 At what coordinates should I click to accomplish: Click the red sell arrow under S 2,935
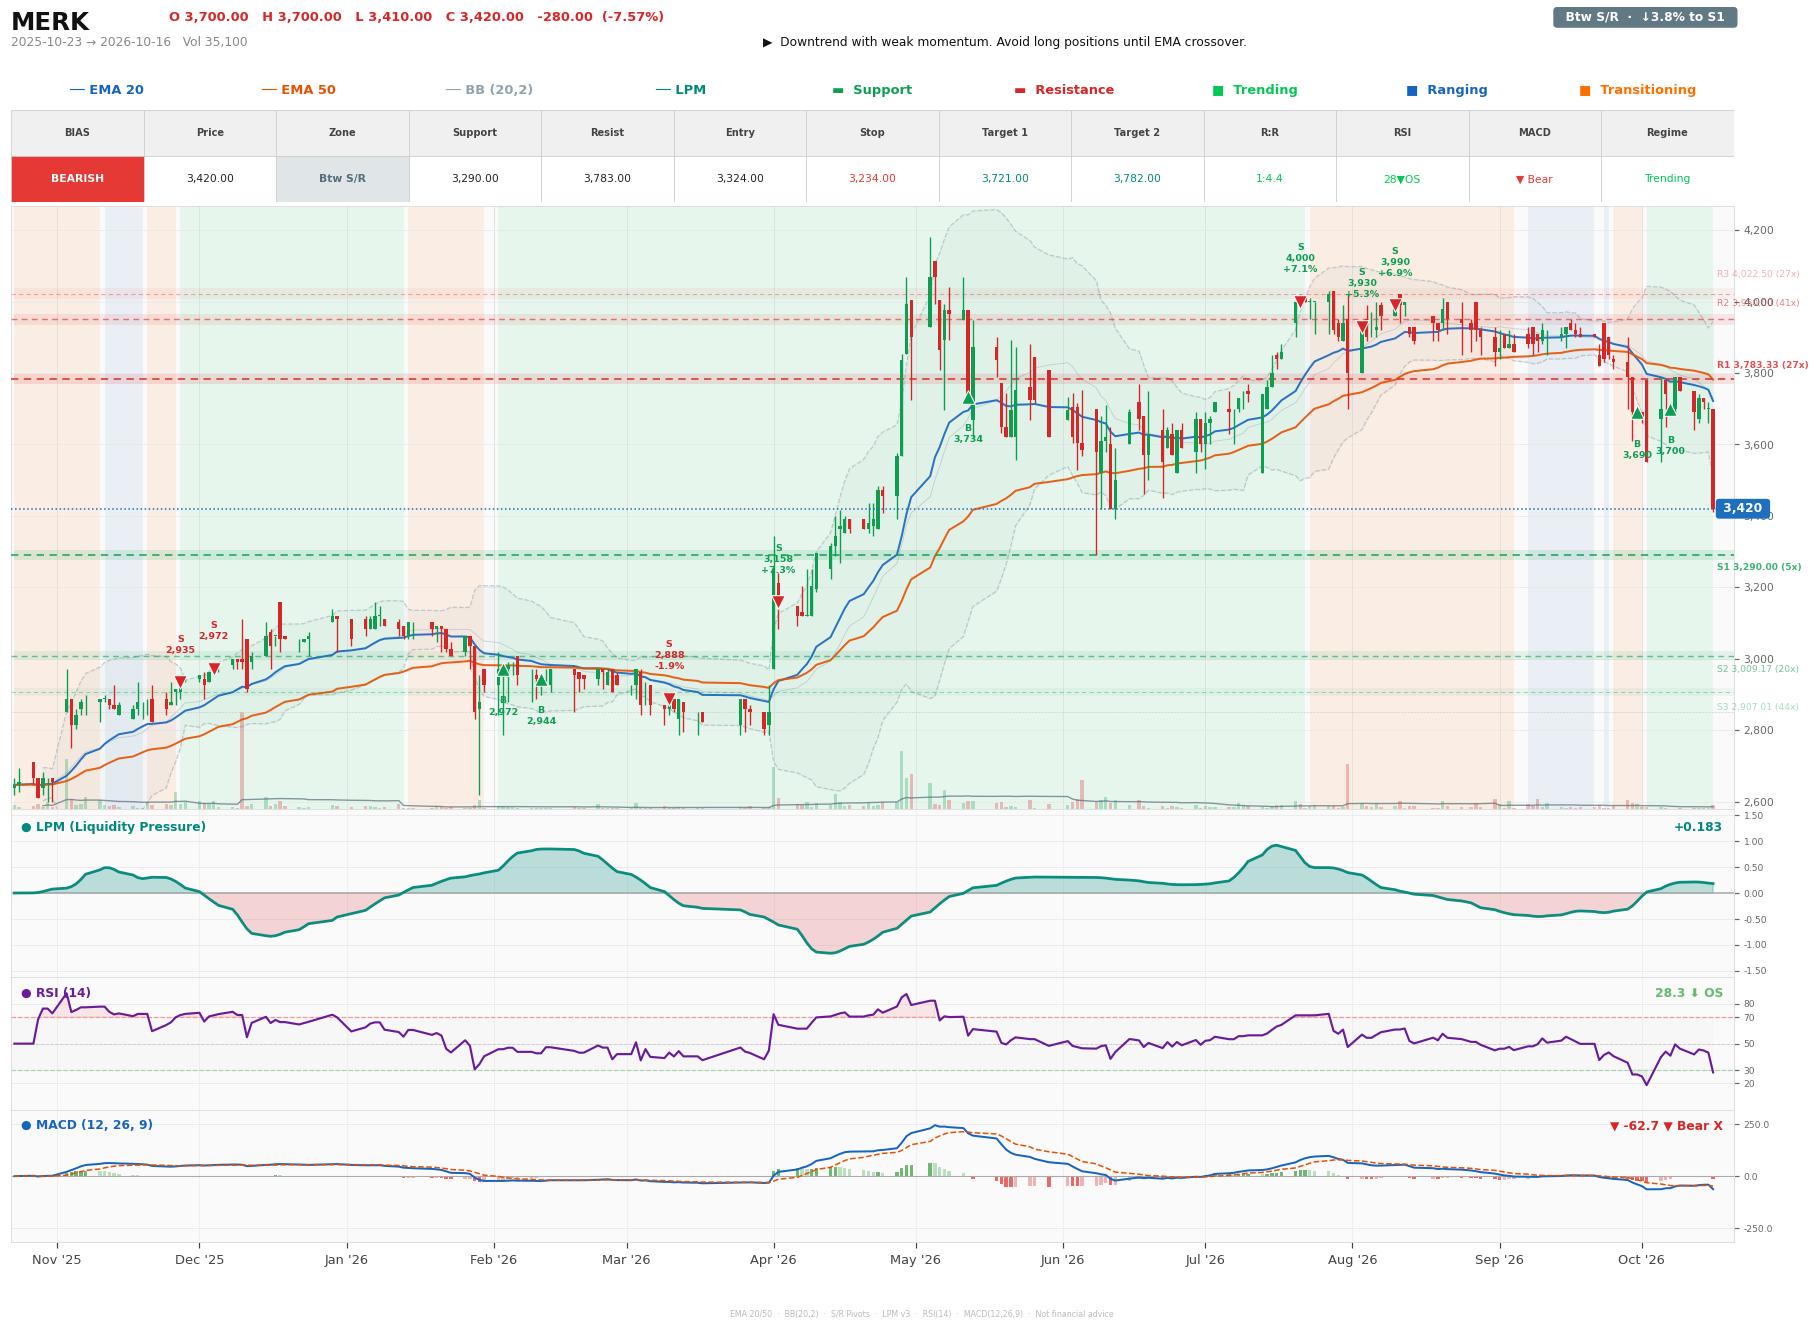point(180,682)
